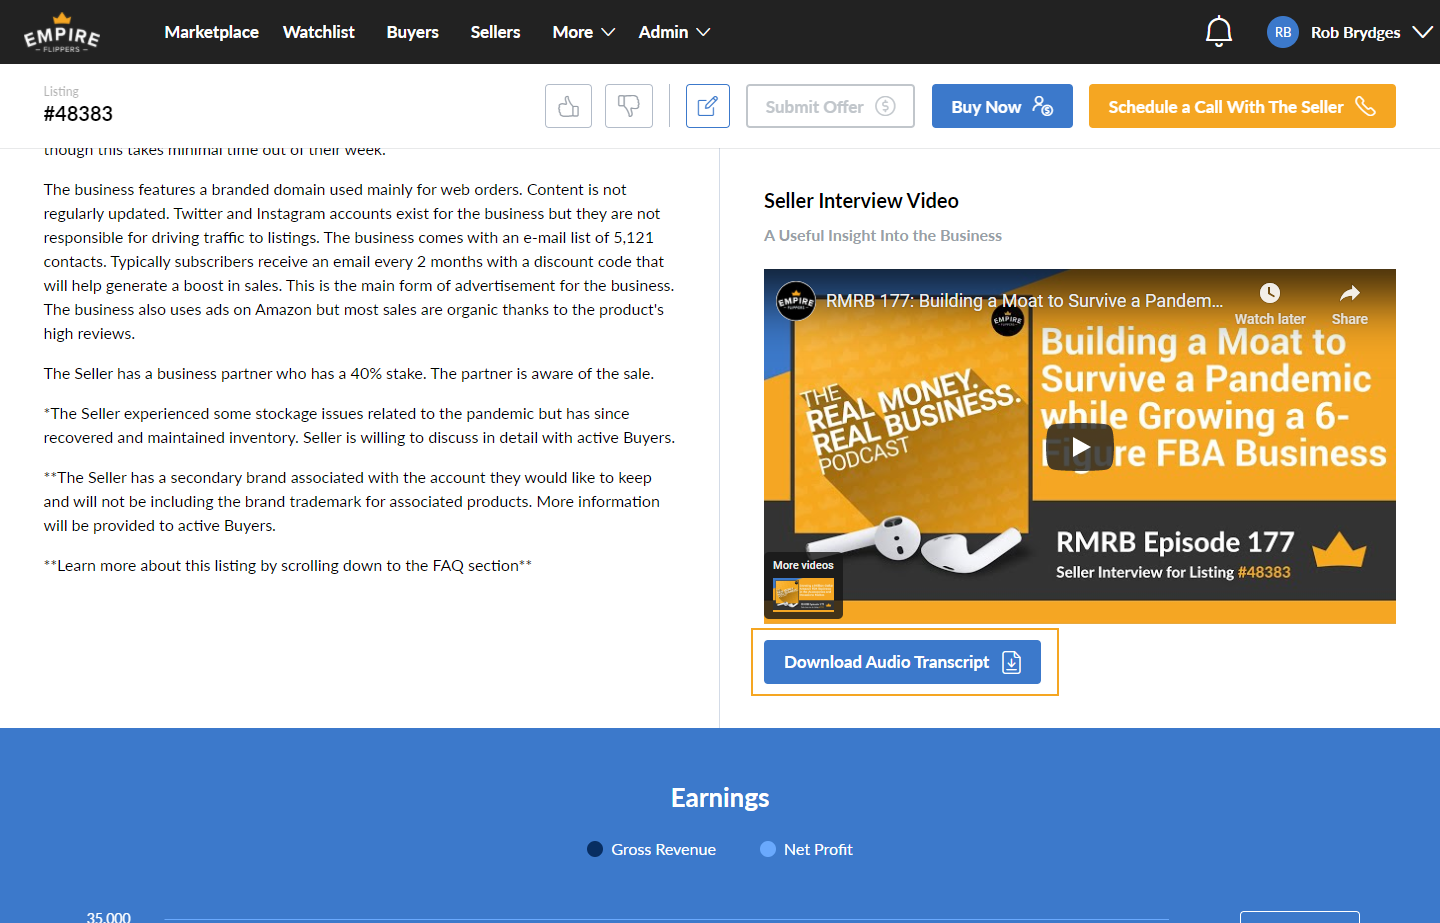
Task: Open the edit note pencil icon
Action: pos(708,106)
